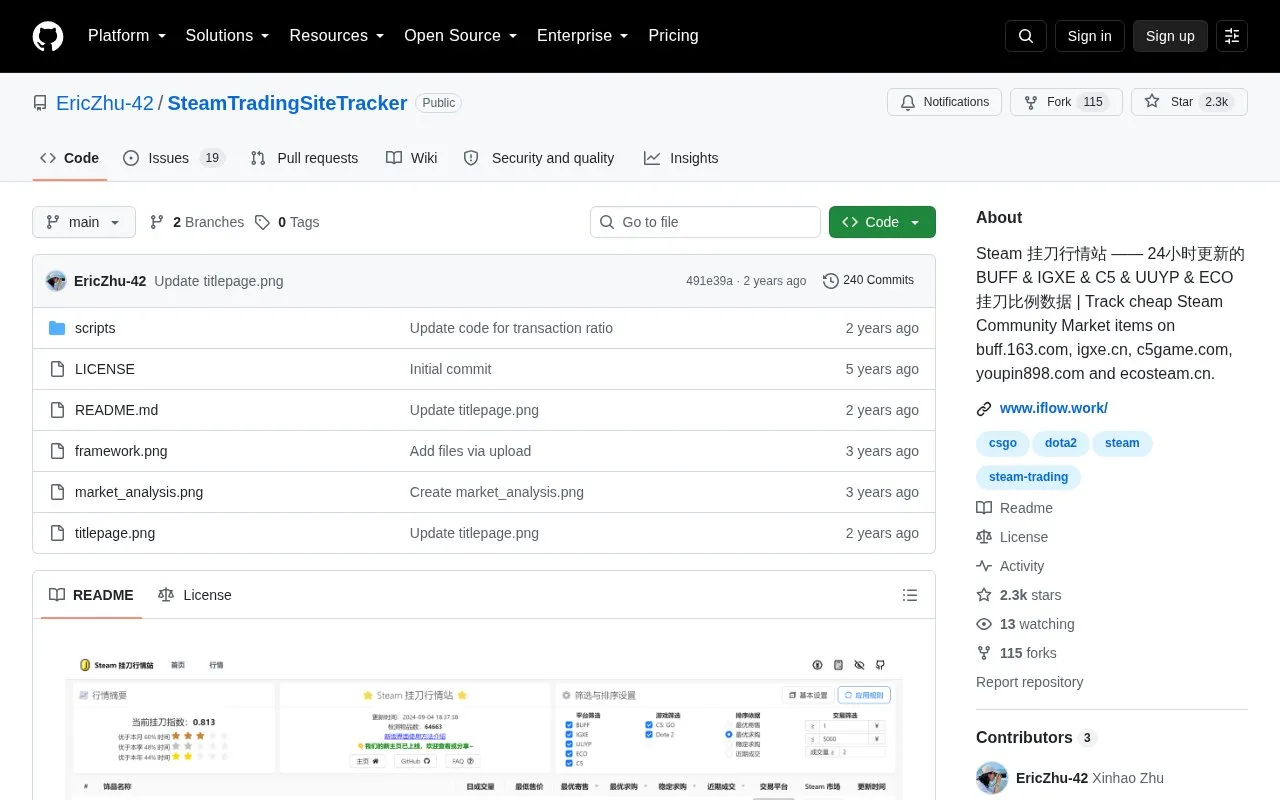Expand the Platform menu
The image size is (1280, 800).
[x=127, y=36]
